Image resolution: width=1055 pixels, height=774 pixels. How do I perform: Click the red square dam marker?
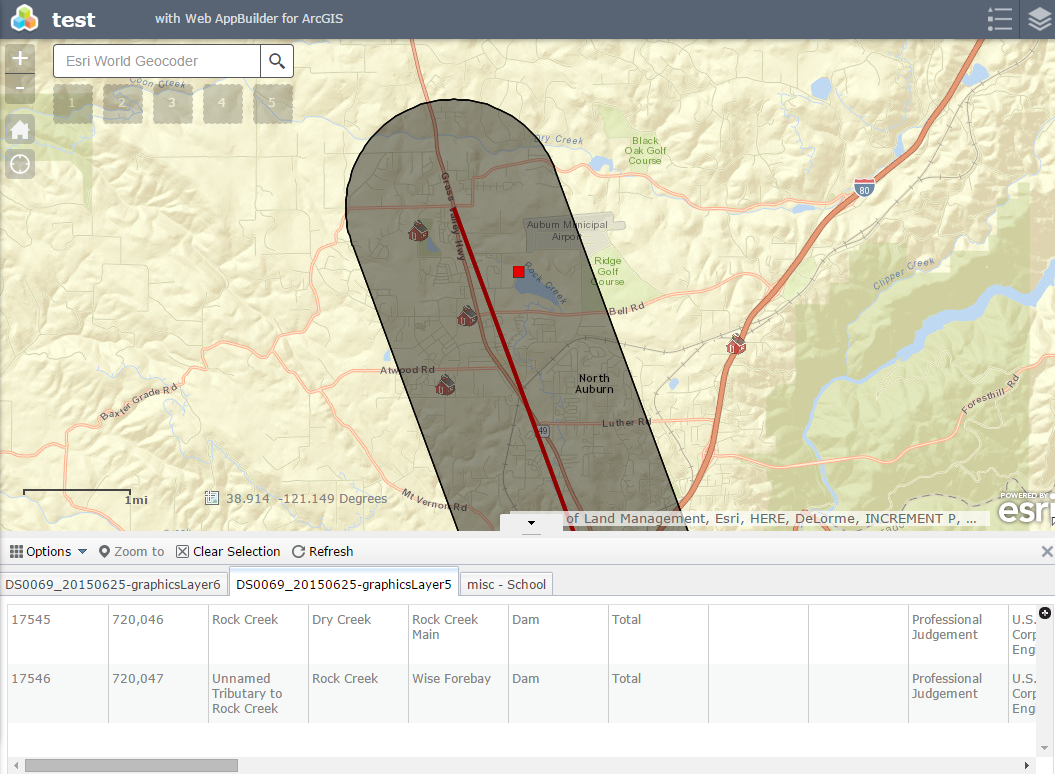[x=519, y=272]
